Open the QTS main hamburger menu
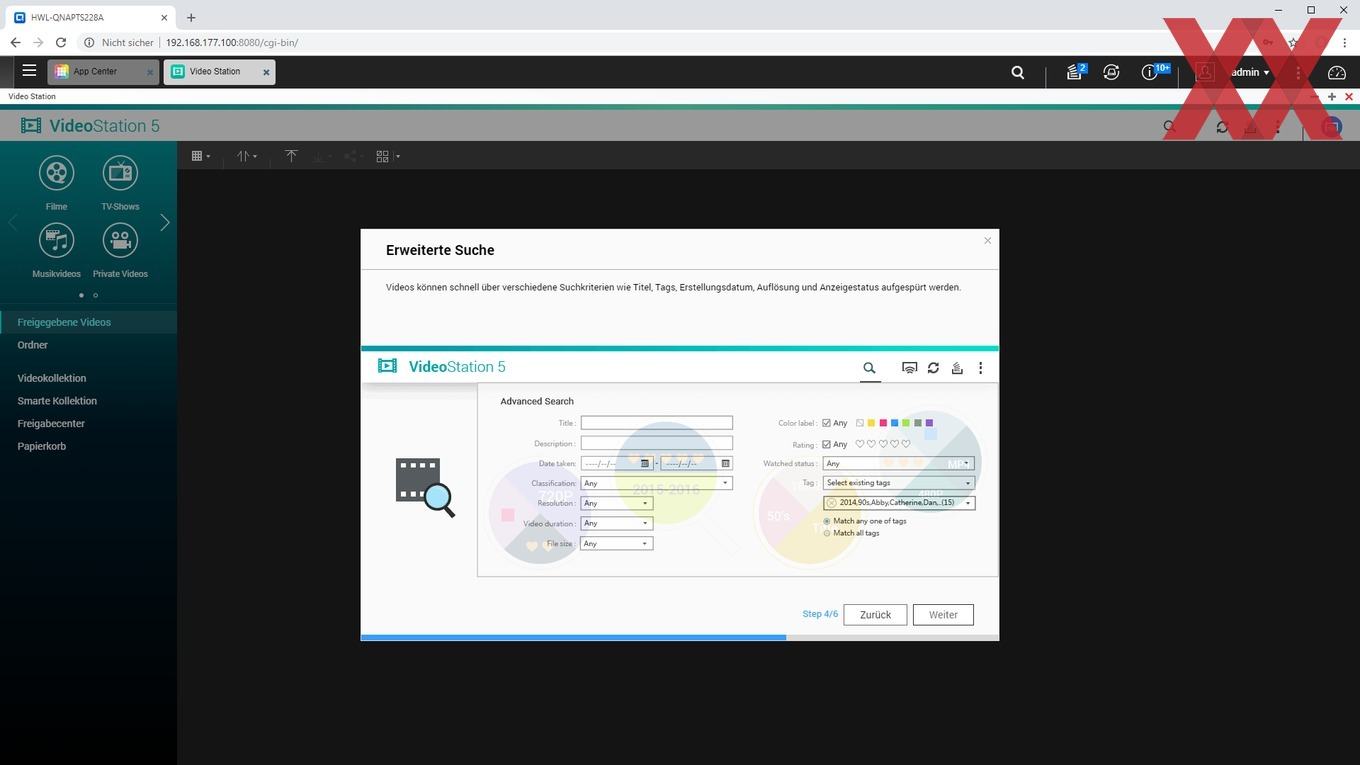The width and height of the screenshot is (1360, 765). [x=29, y=71]
